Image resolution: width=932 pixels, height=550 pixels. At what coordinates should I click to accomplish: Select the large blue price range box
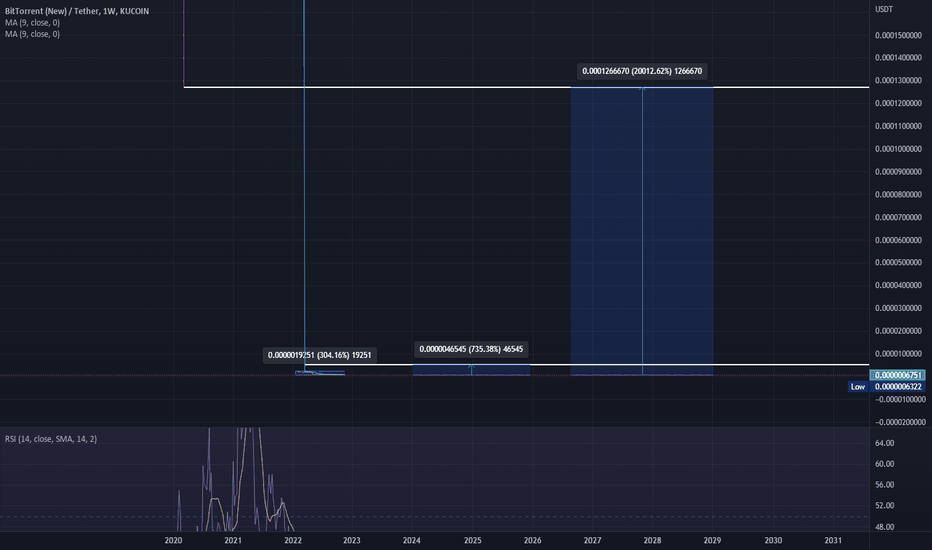pyautogui.click(x=641, y=231)
